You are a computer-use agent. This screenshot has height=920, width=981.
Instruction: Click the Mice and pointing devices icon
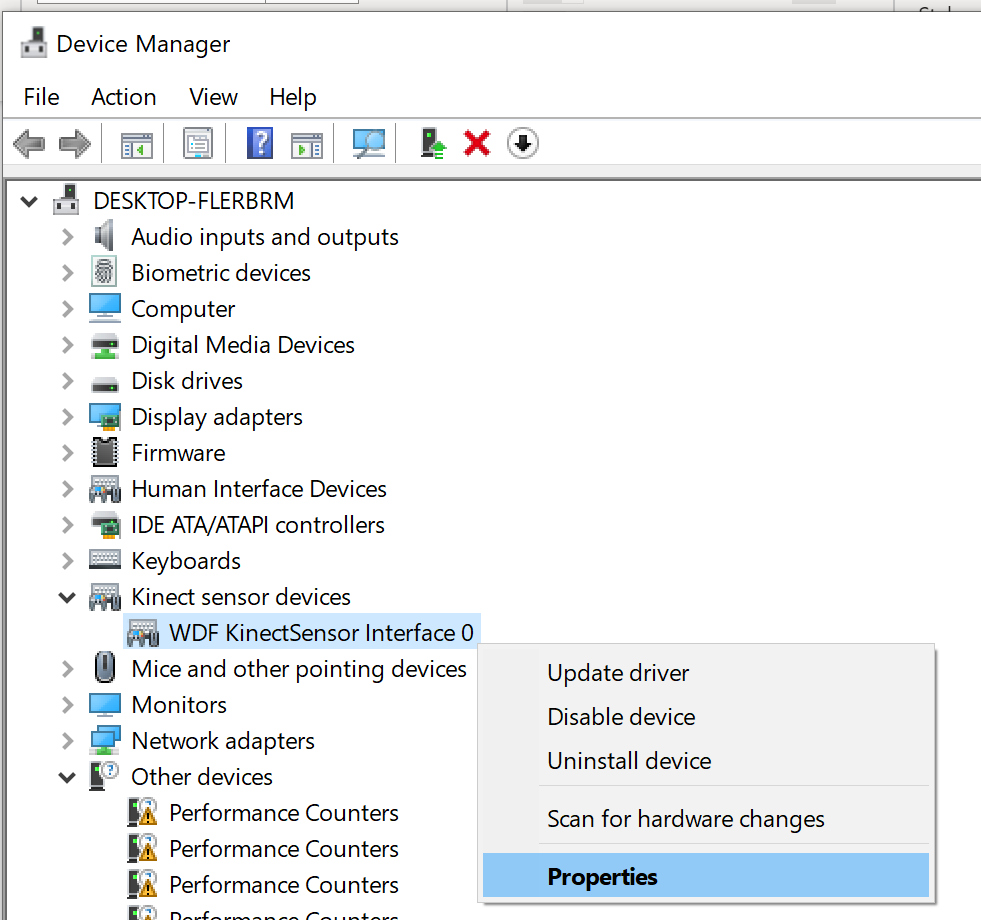(x=104, y=667)
